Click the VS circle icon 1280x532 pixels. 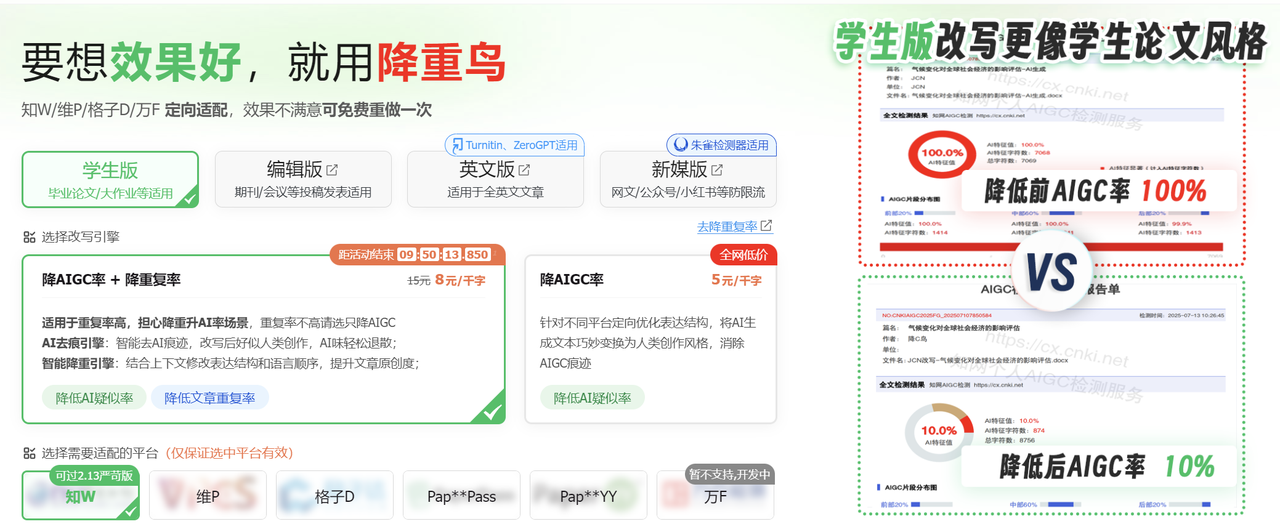click(1052, 271)
